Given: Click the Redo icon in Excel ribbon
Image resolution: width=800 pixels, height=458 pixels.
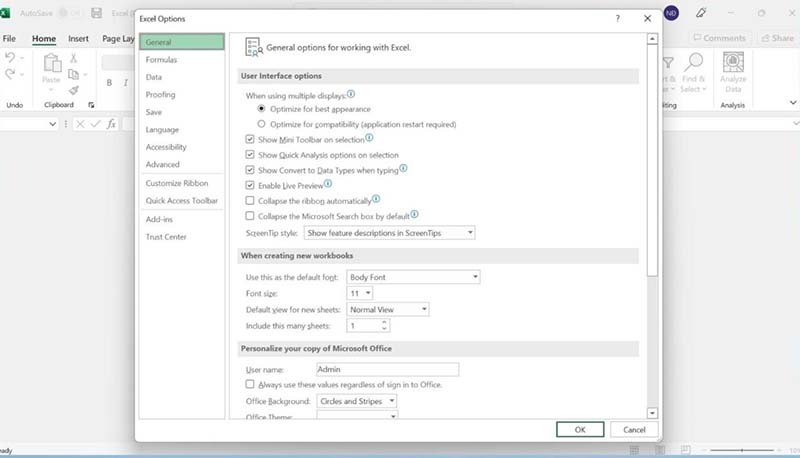Looking at the screenshot, I should (10, 74).
